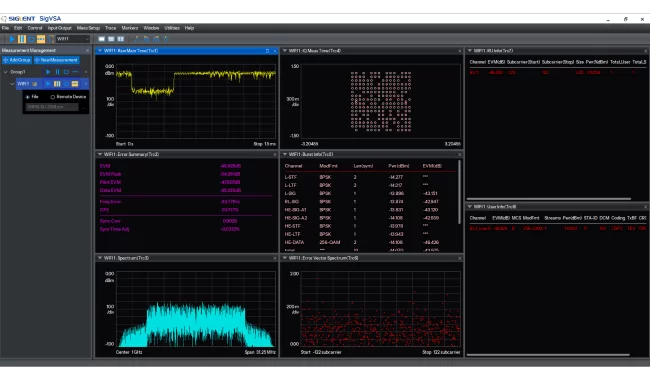Toggle the continuous mode icon in main toolbar

(x=41, y=39)
